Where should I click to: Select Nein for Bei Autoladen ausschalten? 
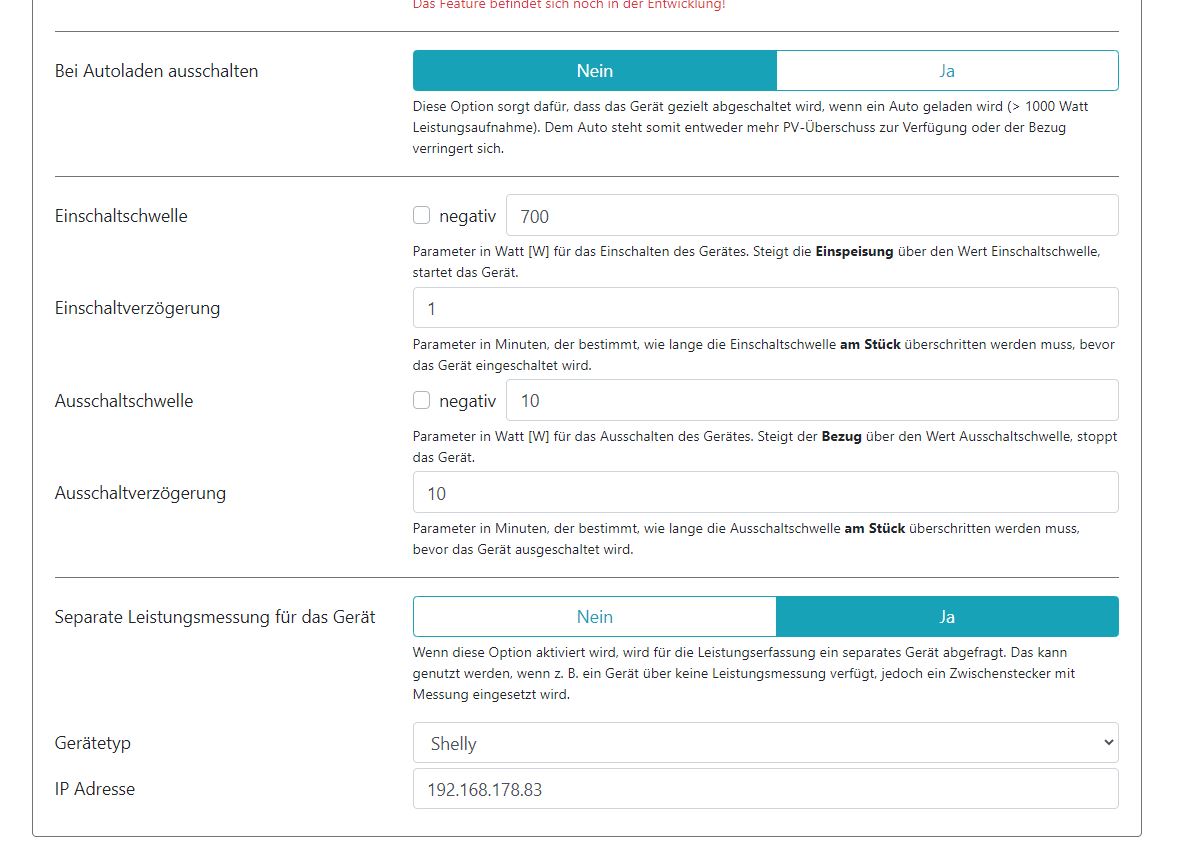click(594, 71)
